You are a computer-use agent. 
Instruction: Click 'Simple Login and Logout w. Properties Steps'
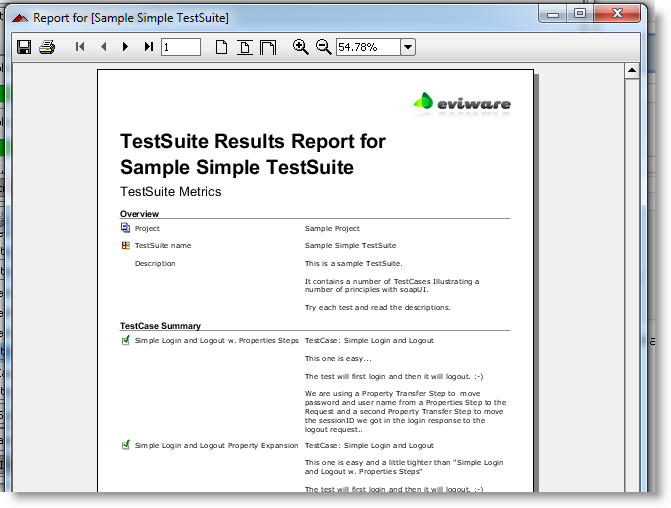pos(217,340)
